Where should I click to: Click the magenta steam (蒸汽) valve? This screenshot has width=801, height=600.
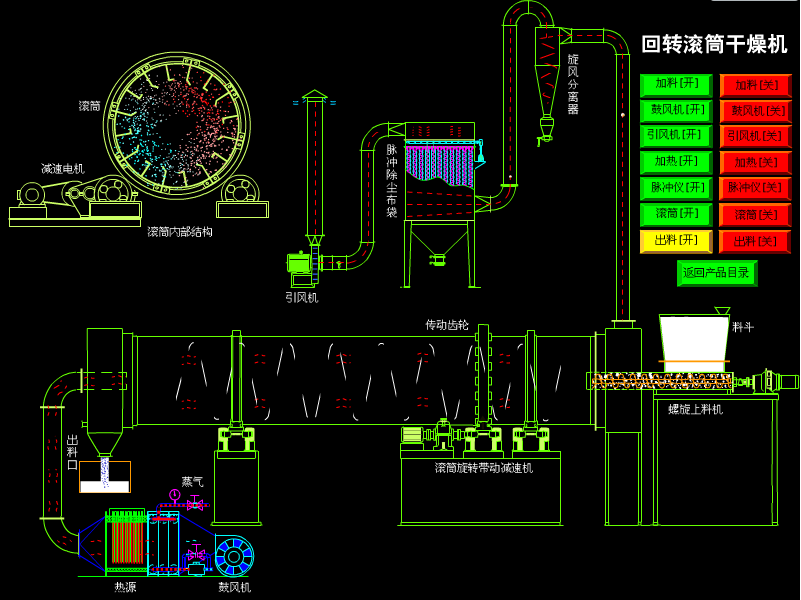[195, 503]
